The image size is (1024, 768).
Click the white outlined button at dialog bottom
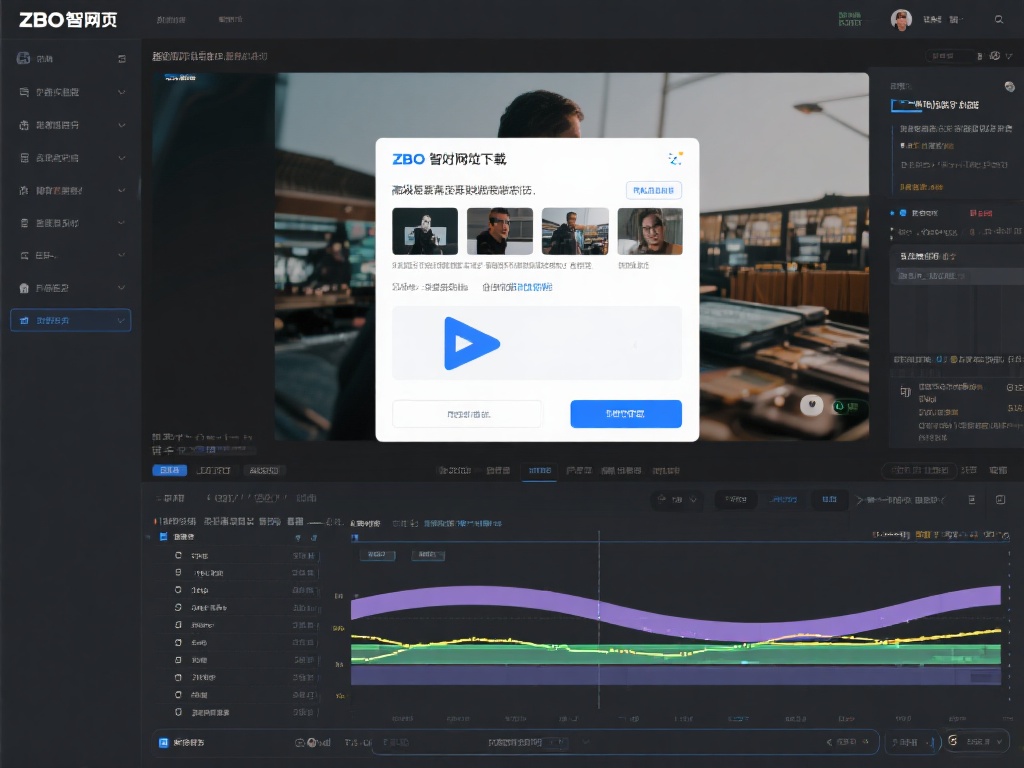[467, 414]
